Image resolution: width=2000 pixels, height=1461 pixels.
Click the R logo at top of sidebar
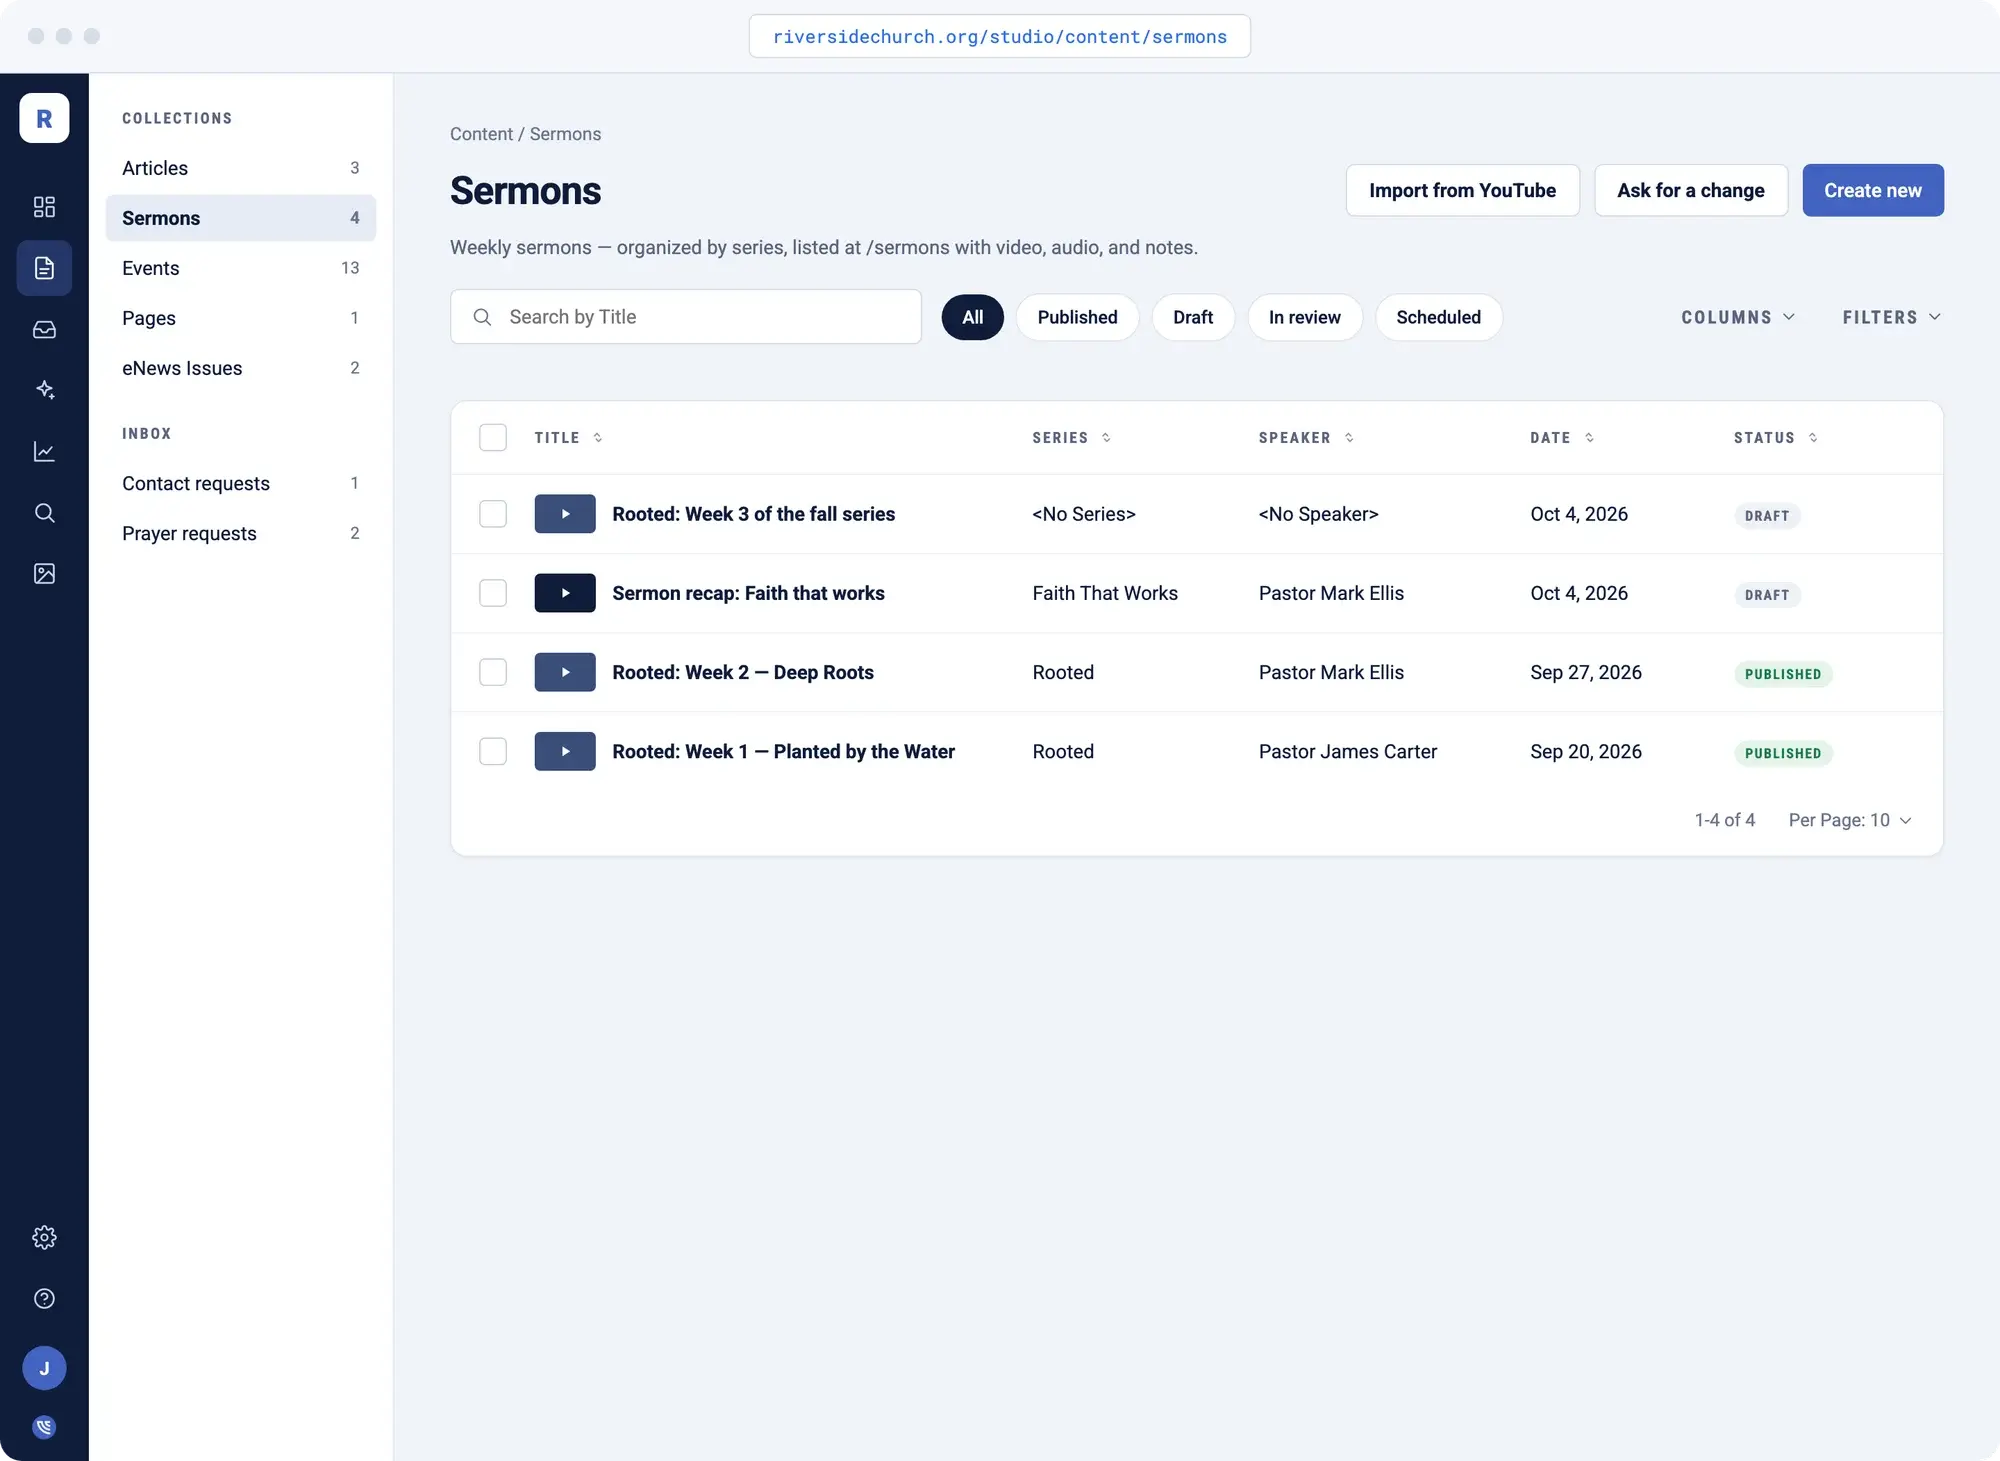[44, 118]
